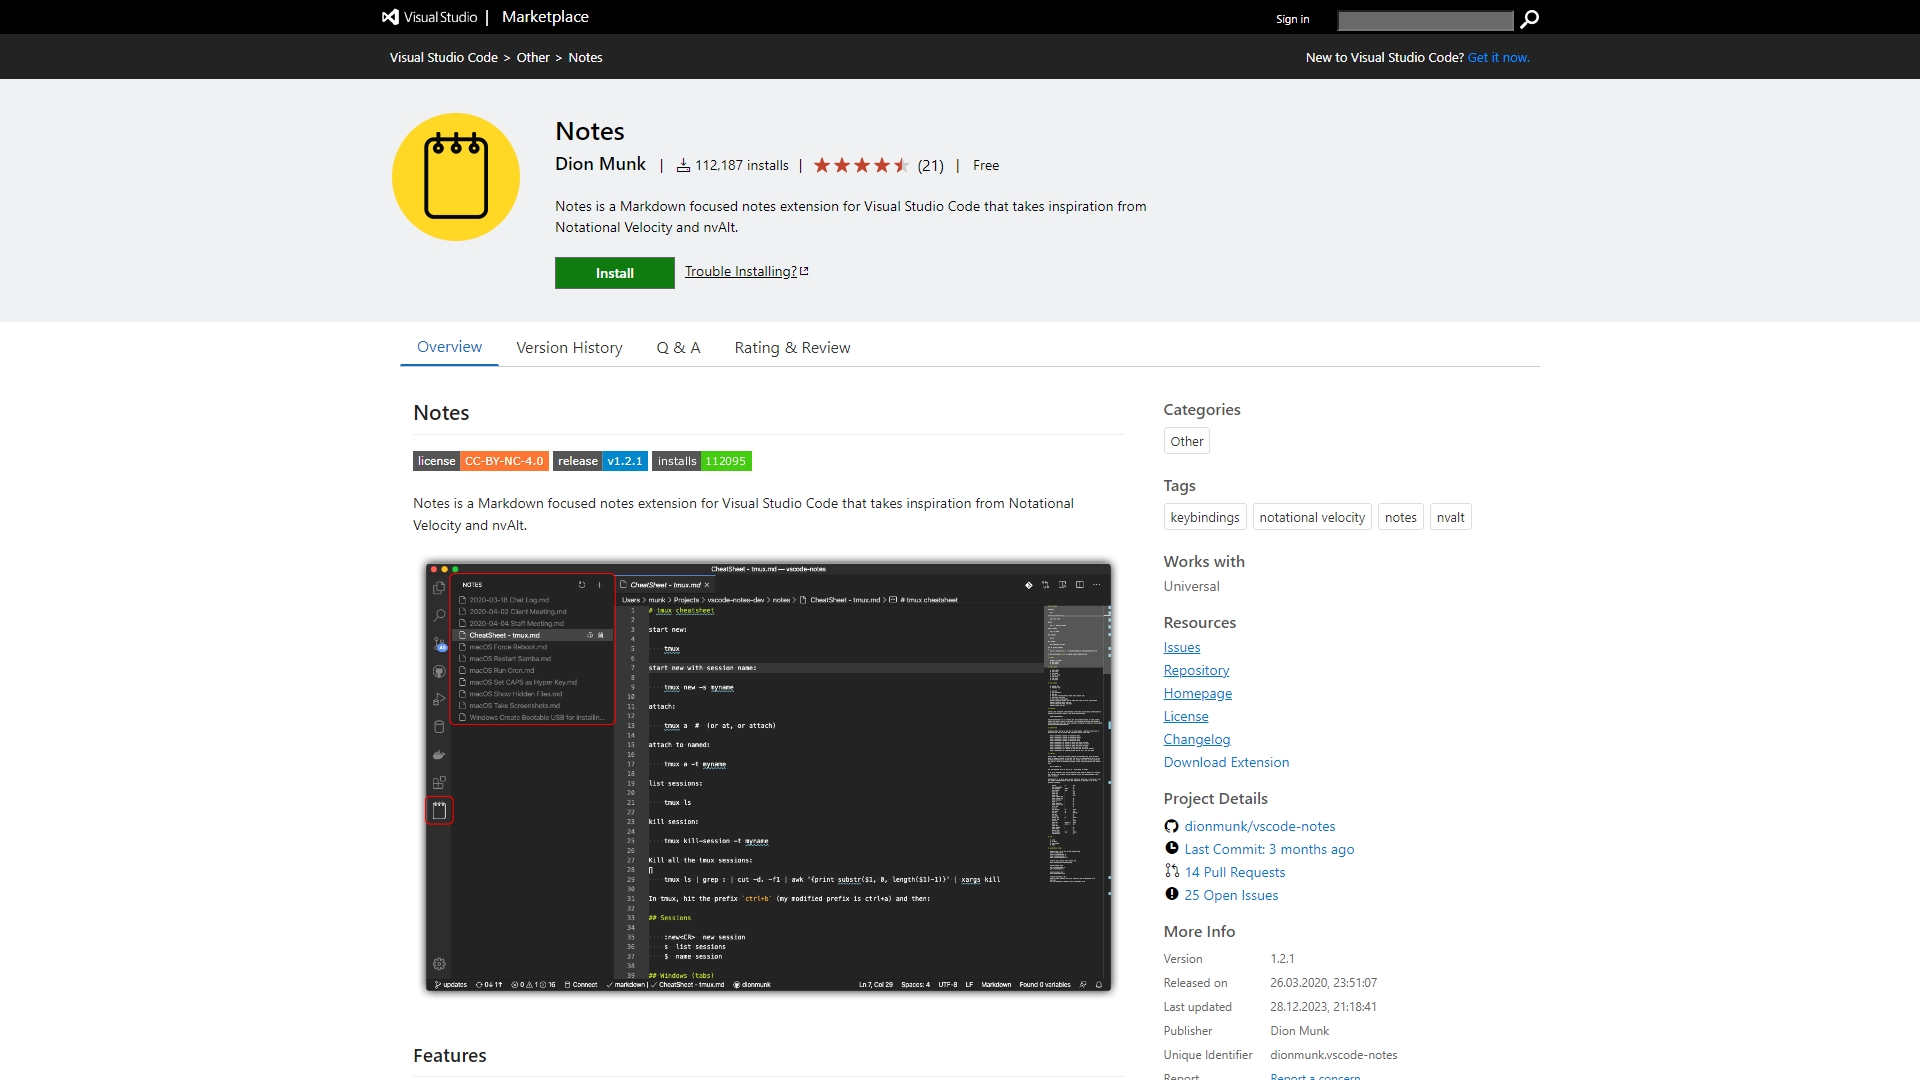Viewport: 1920px width, 1080px height.
Task: Click the (21) reviews count
Action: coord(930,166)
